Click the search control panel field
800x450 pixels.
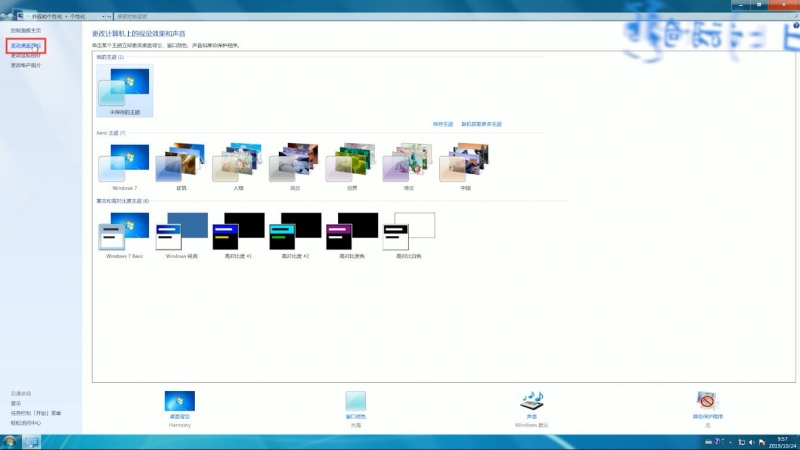pyautogui.click(x=455, y=16)
